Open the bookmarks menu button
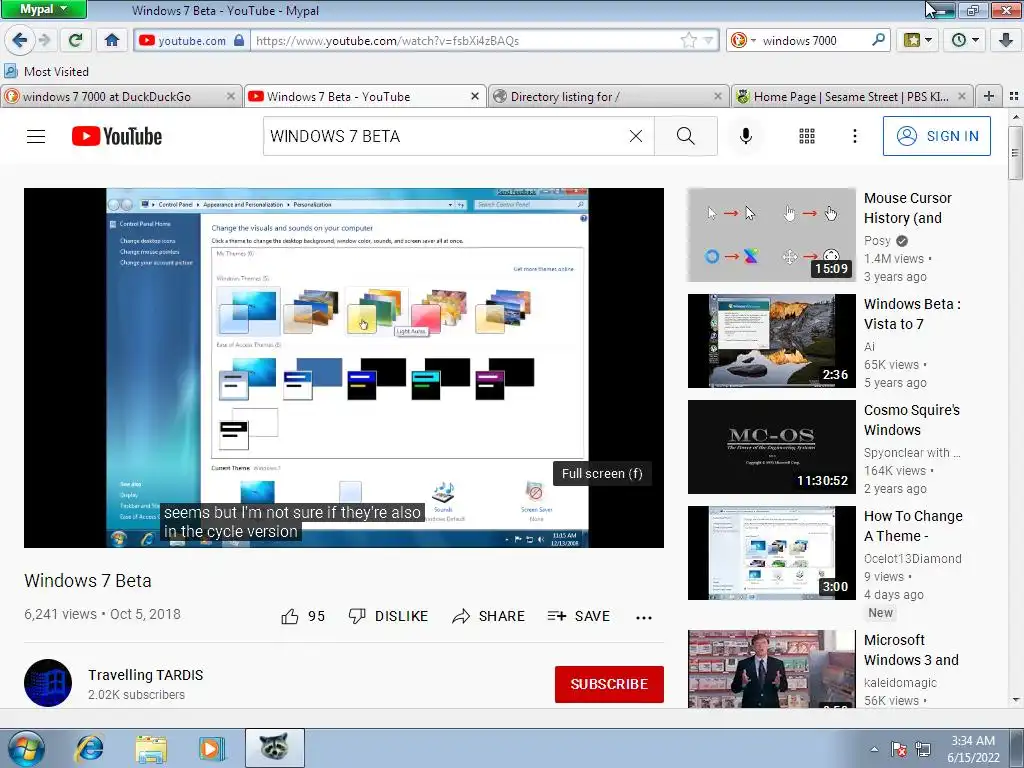This screenshot has height=768, width=1024. (918, 40)
